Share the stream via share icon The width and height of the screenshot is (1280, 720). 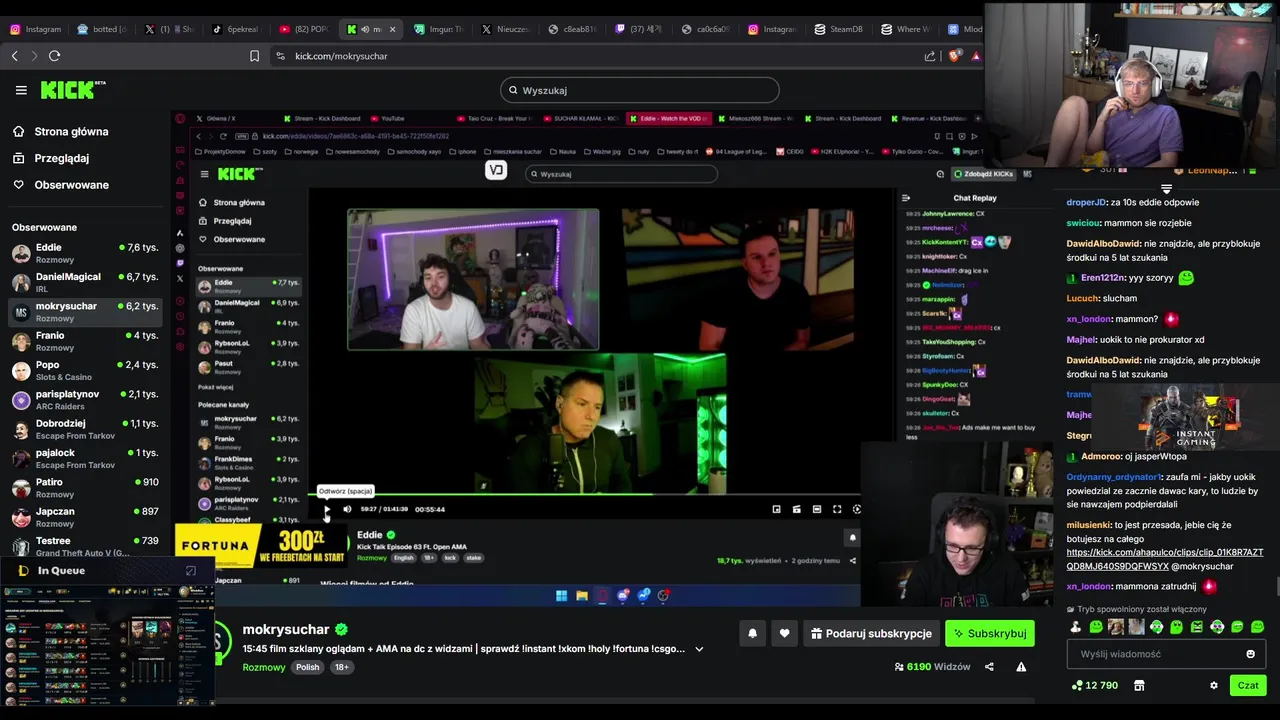click(x=989, y=667)
